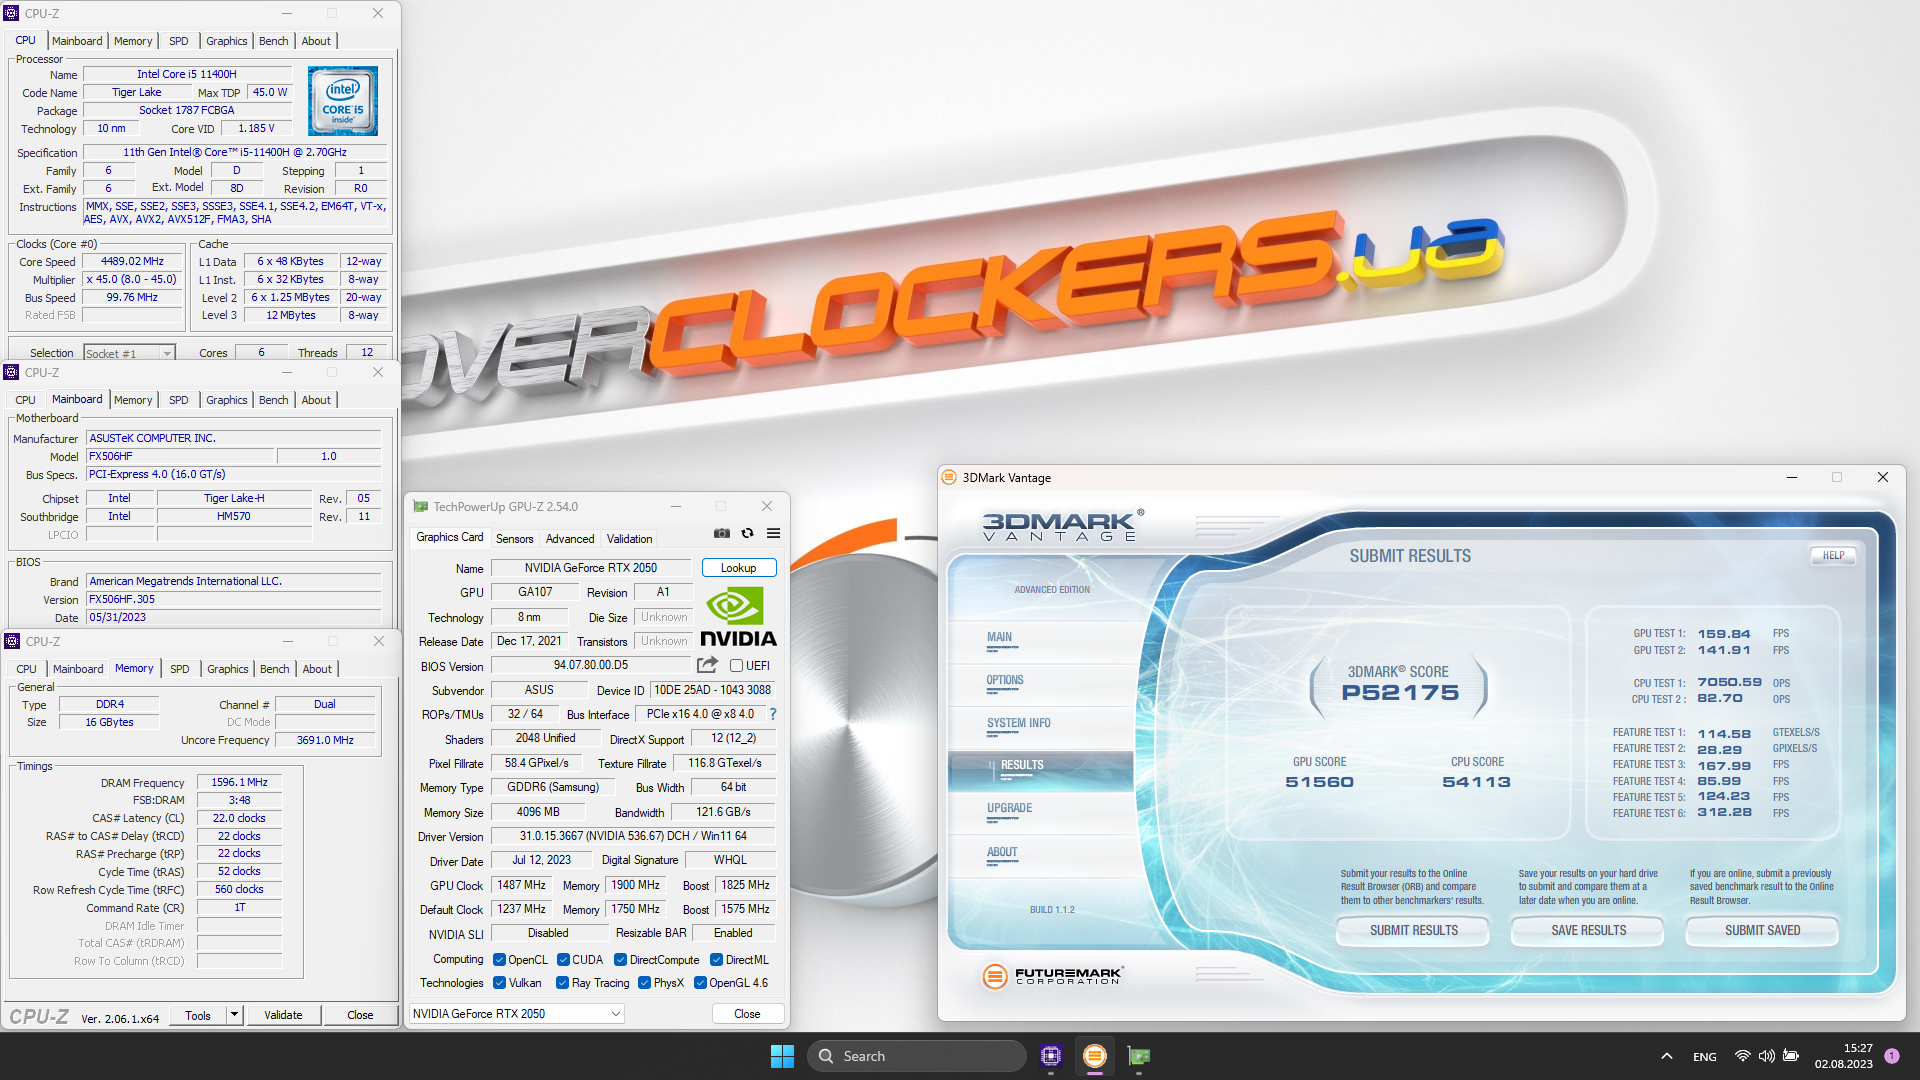The height and width of the screenshot is (1080, 1920).
Task: Open the Windows Start menu
Action: point(782,1056)
